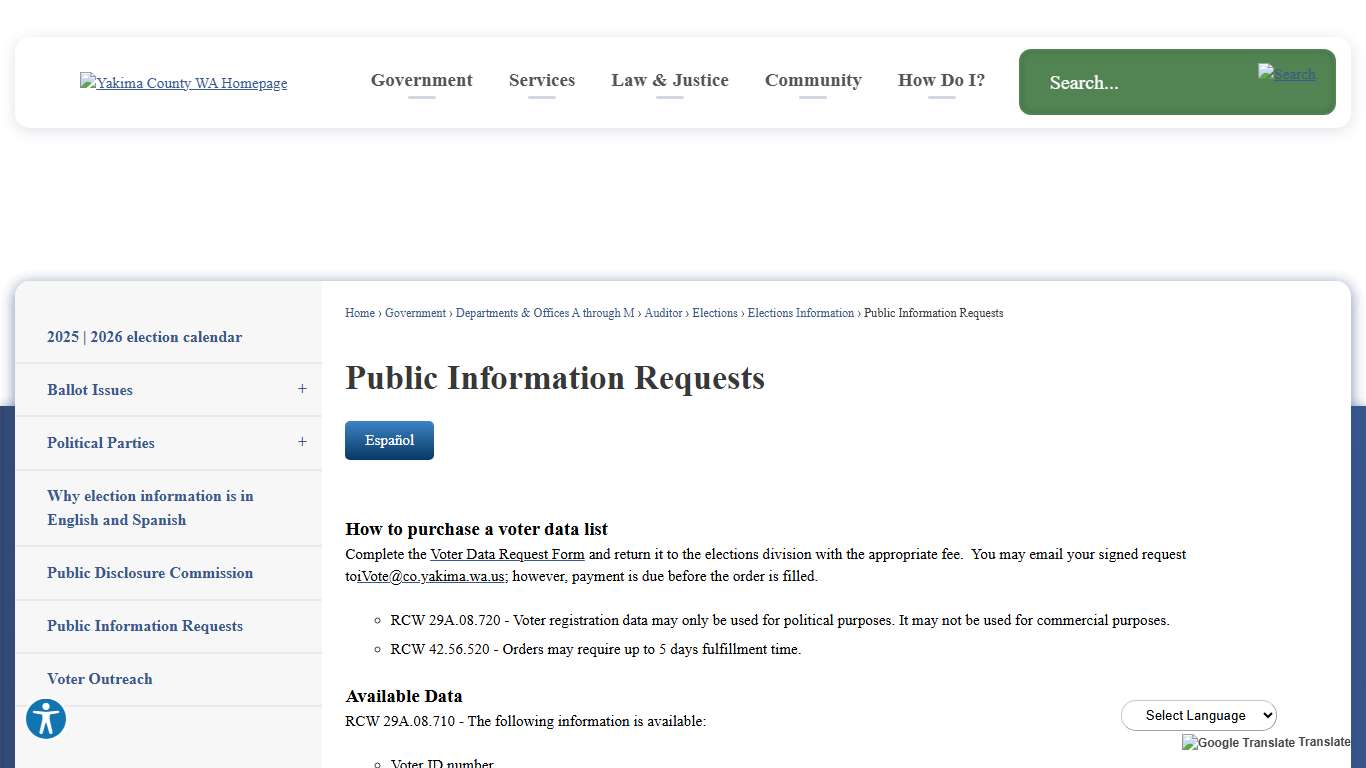The height and width of the screenshot is (768, 1366).
Task: Click the iVote@co.yakima.wa.us email link
Action: point(430,576)
